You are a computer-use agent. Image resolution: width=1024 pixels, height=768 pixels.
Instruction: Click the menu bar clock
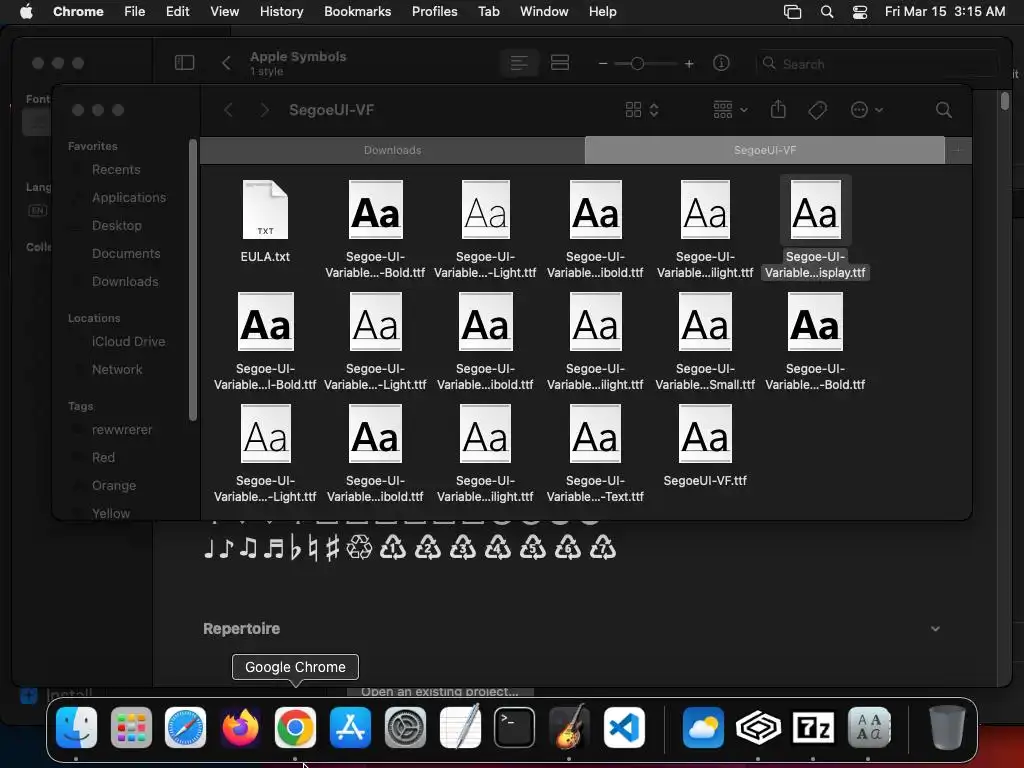[944, 12]
